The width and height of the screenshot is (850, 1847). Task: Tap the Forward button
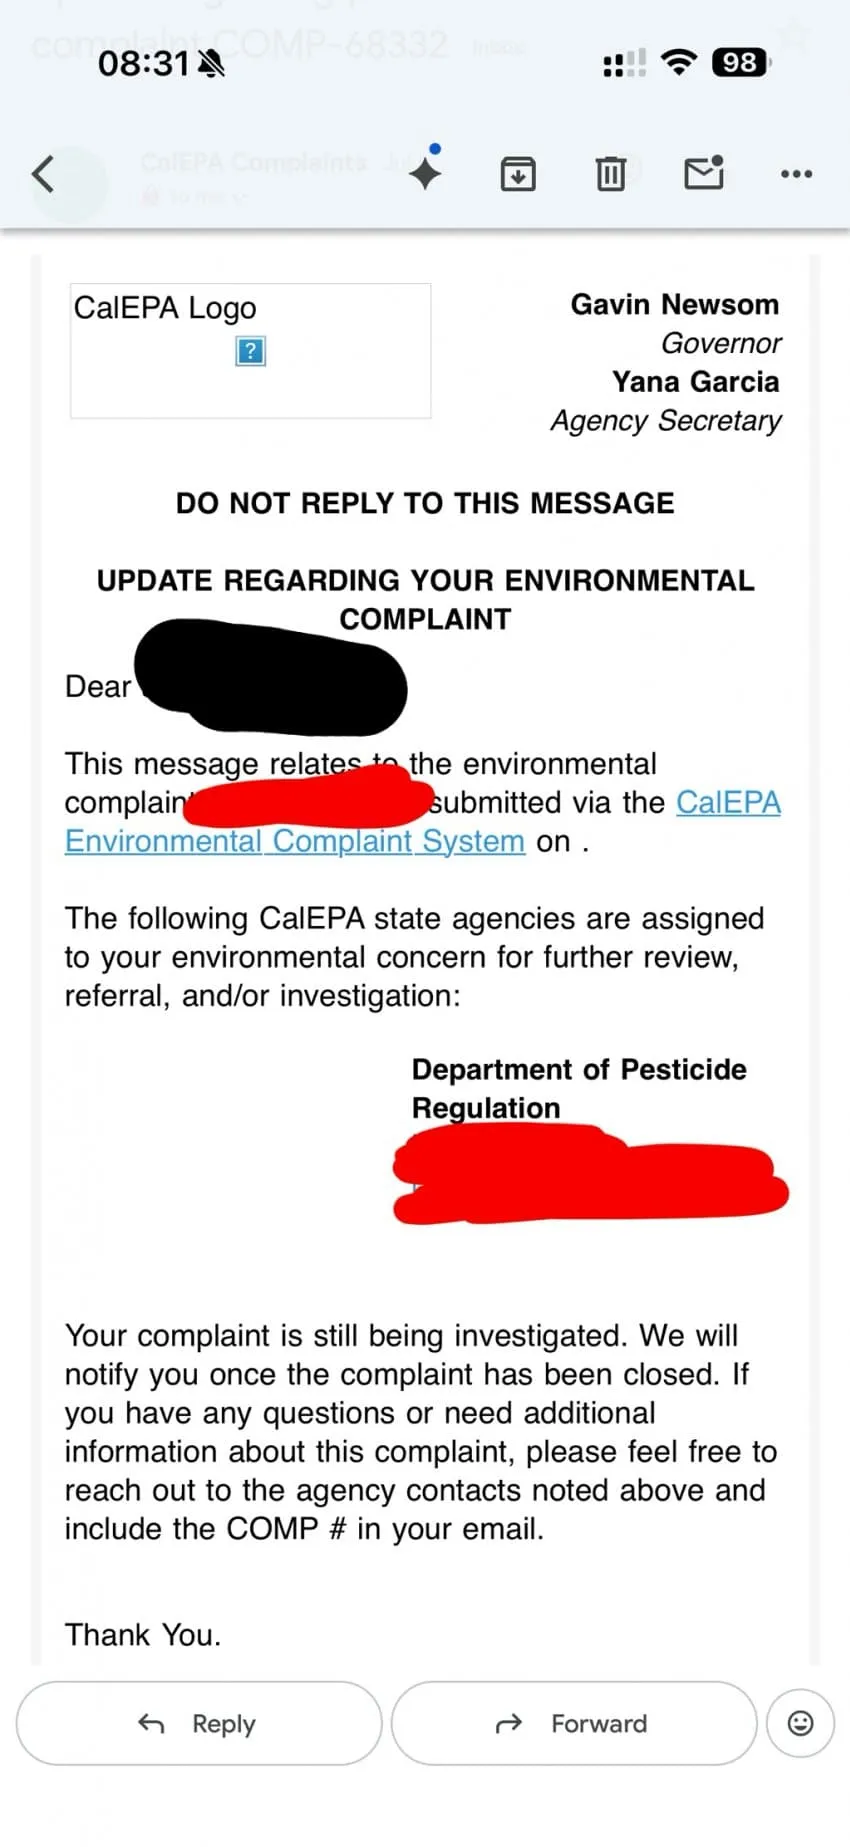point(574,1723)
